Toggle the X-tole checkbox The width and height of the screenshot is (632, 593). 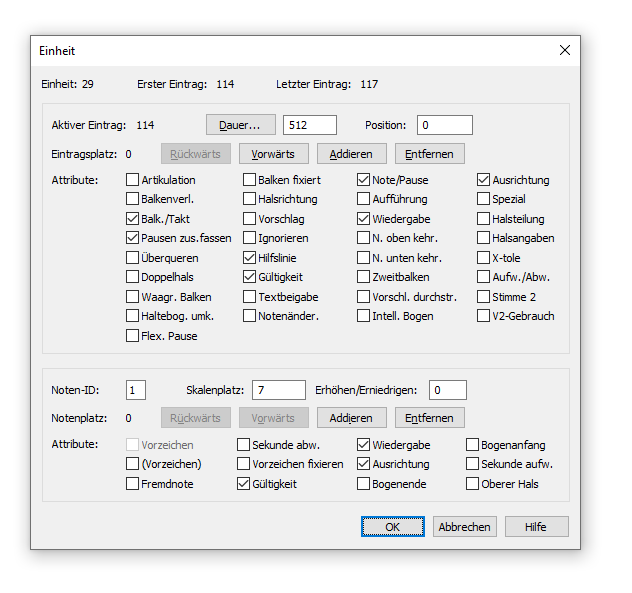(483, 258)
